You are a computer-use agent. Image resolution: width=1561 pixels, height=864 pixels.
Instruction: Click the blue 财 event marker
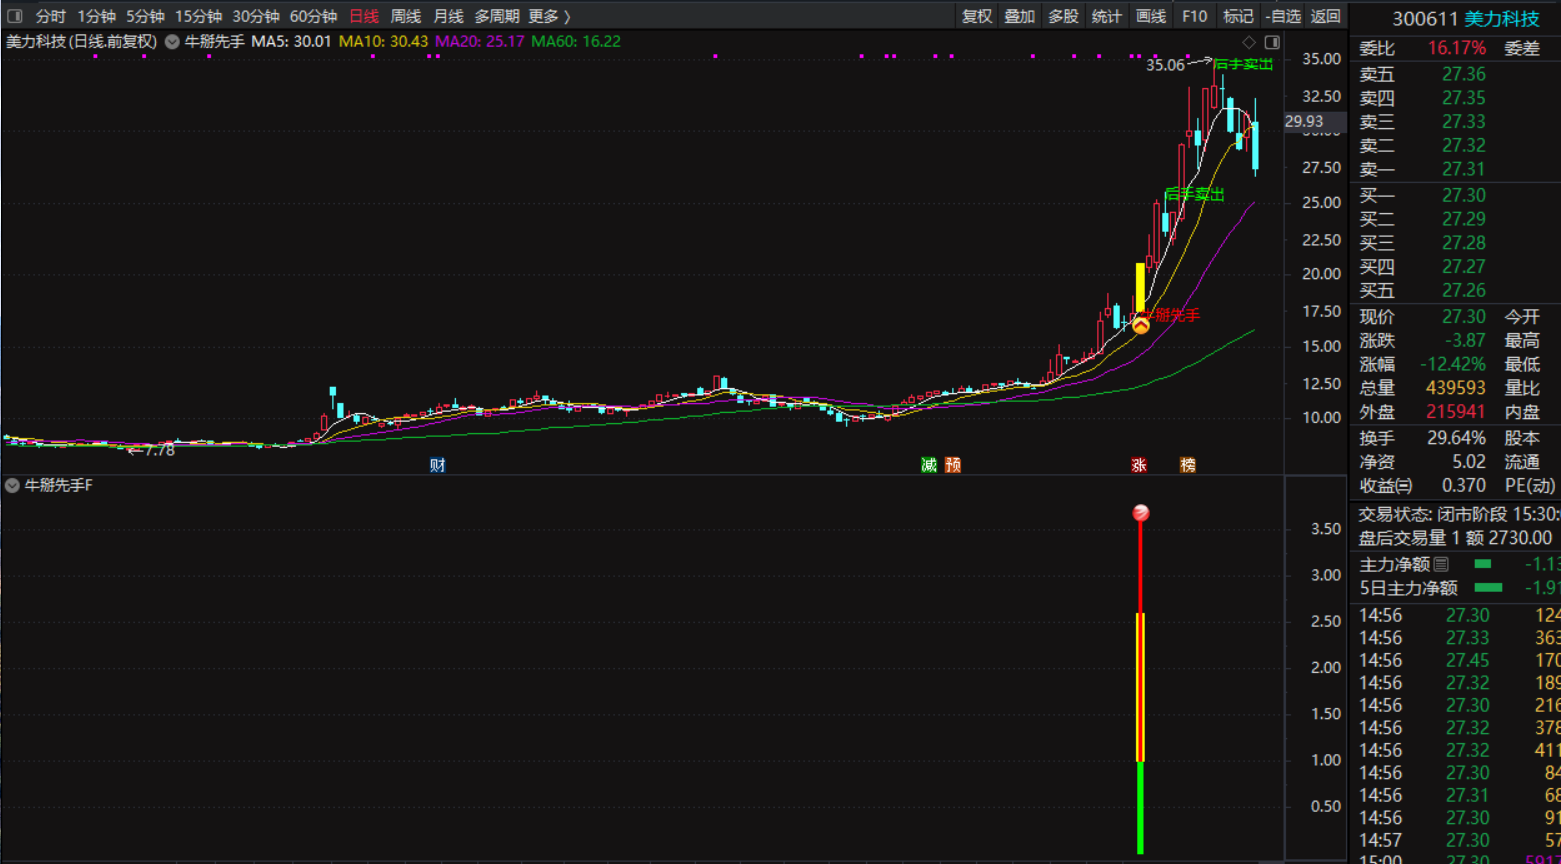click(x=437, y=465)
